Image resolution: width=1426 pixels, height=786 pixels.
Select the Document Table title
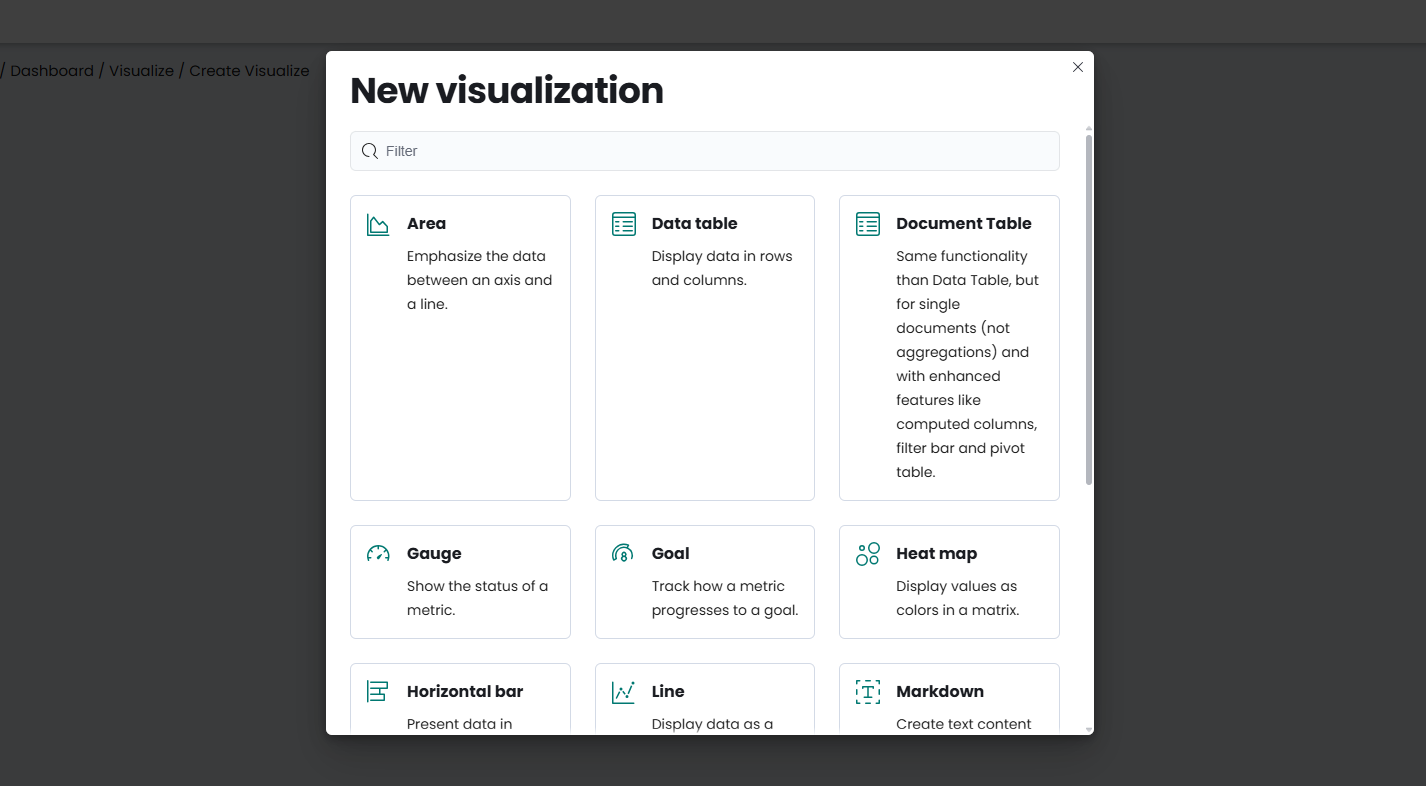tap(964, 224)
